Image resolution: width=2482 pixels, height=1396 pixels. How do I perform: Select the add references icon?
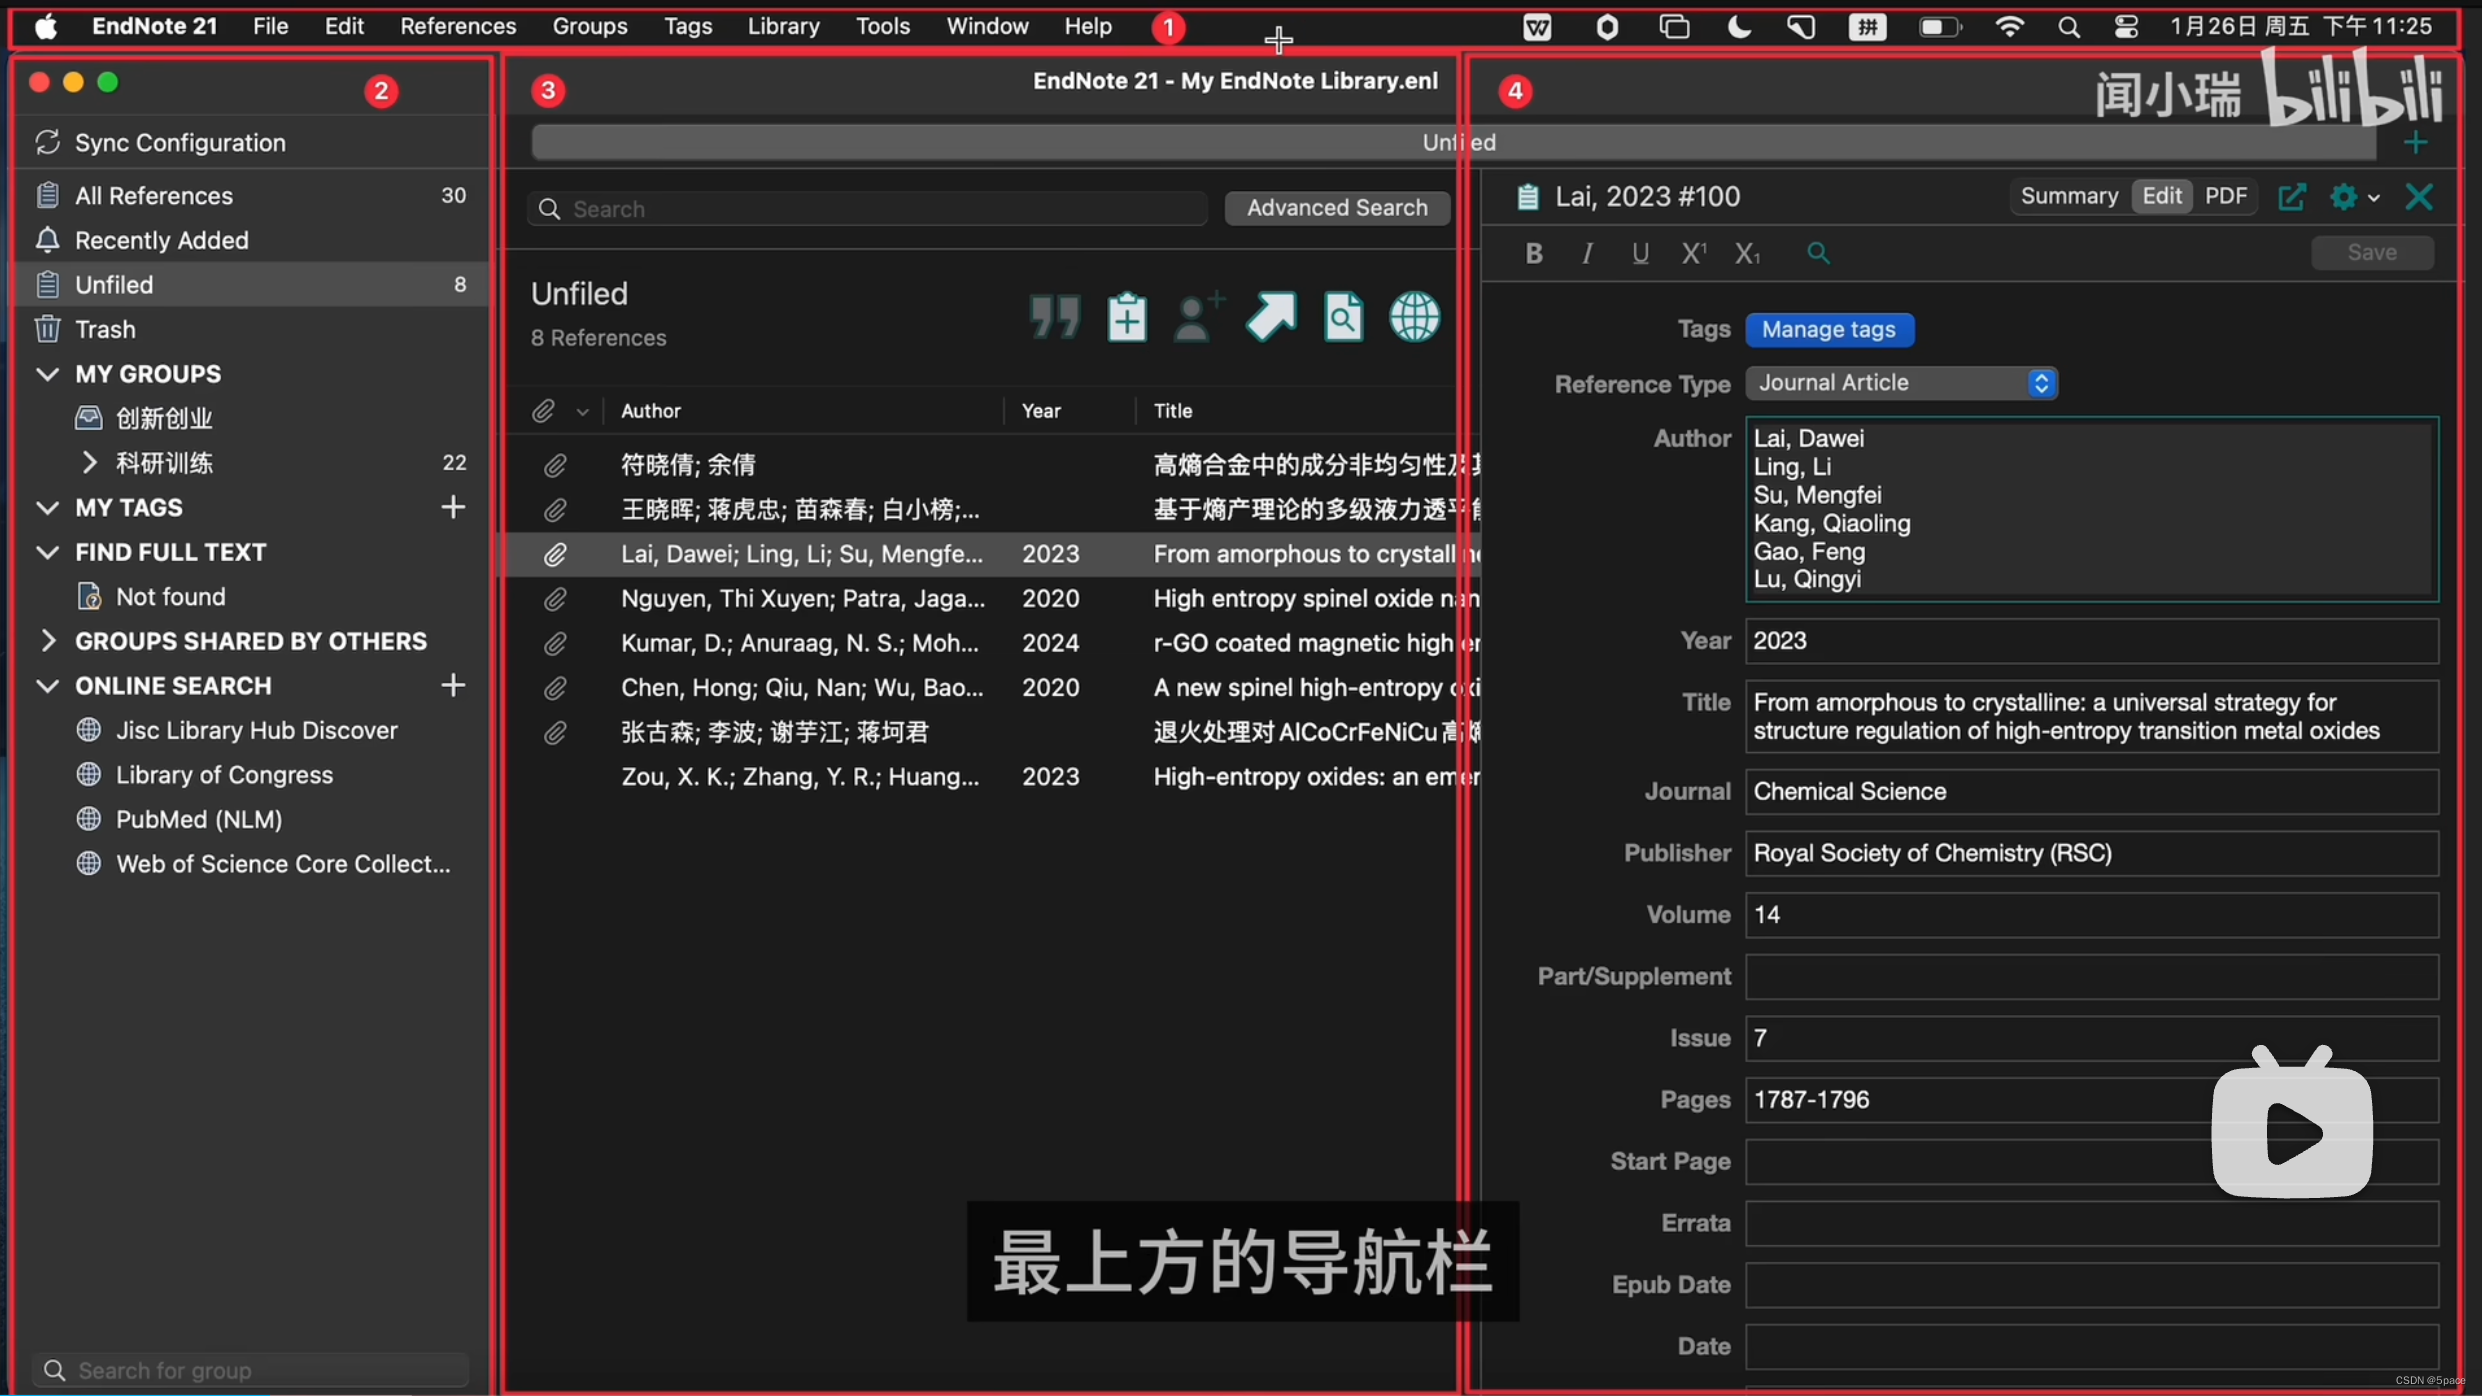pyautogui.click(x=1125, y=317)
